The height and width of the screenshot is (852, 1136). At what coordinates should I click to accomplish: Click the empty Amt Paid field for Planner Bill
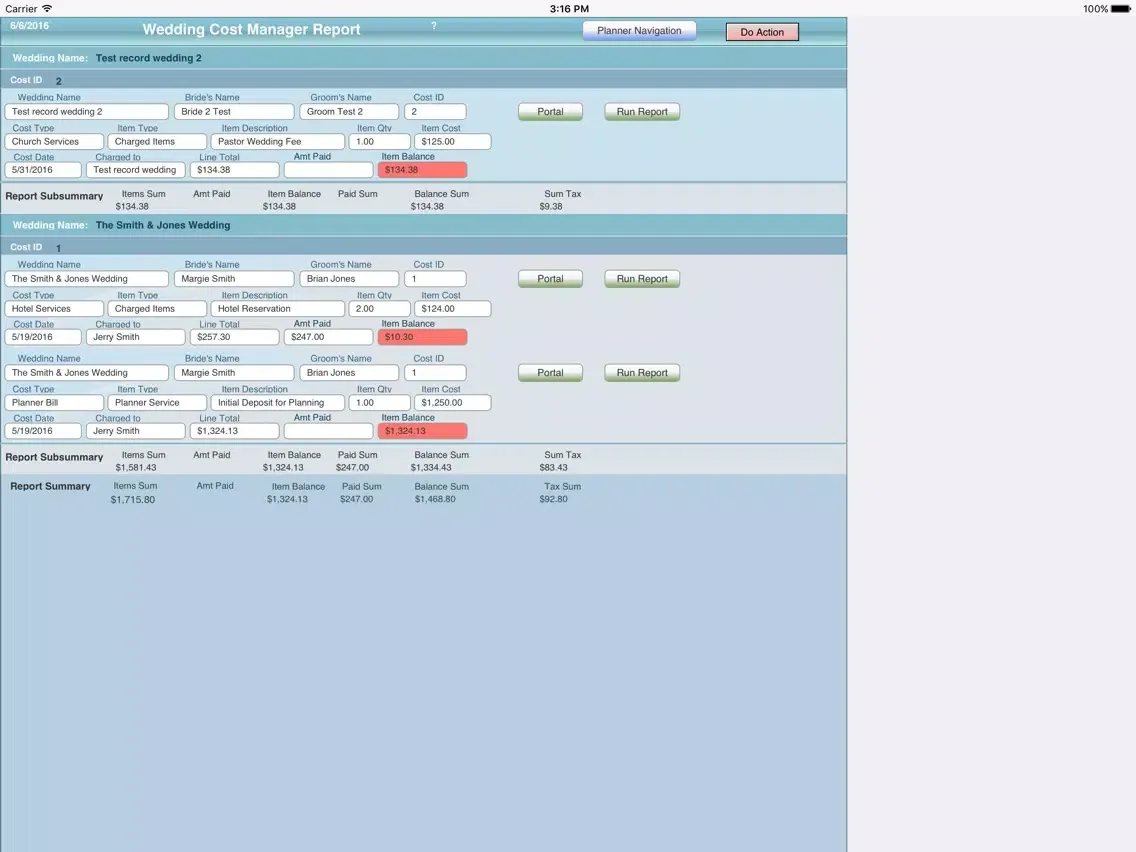[328, 430]
